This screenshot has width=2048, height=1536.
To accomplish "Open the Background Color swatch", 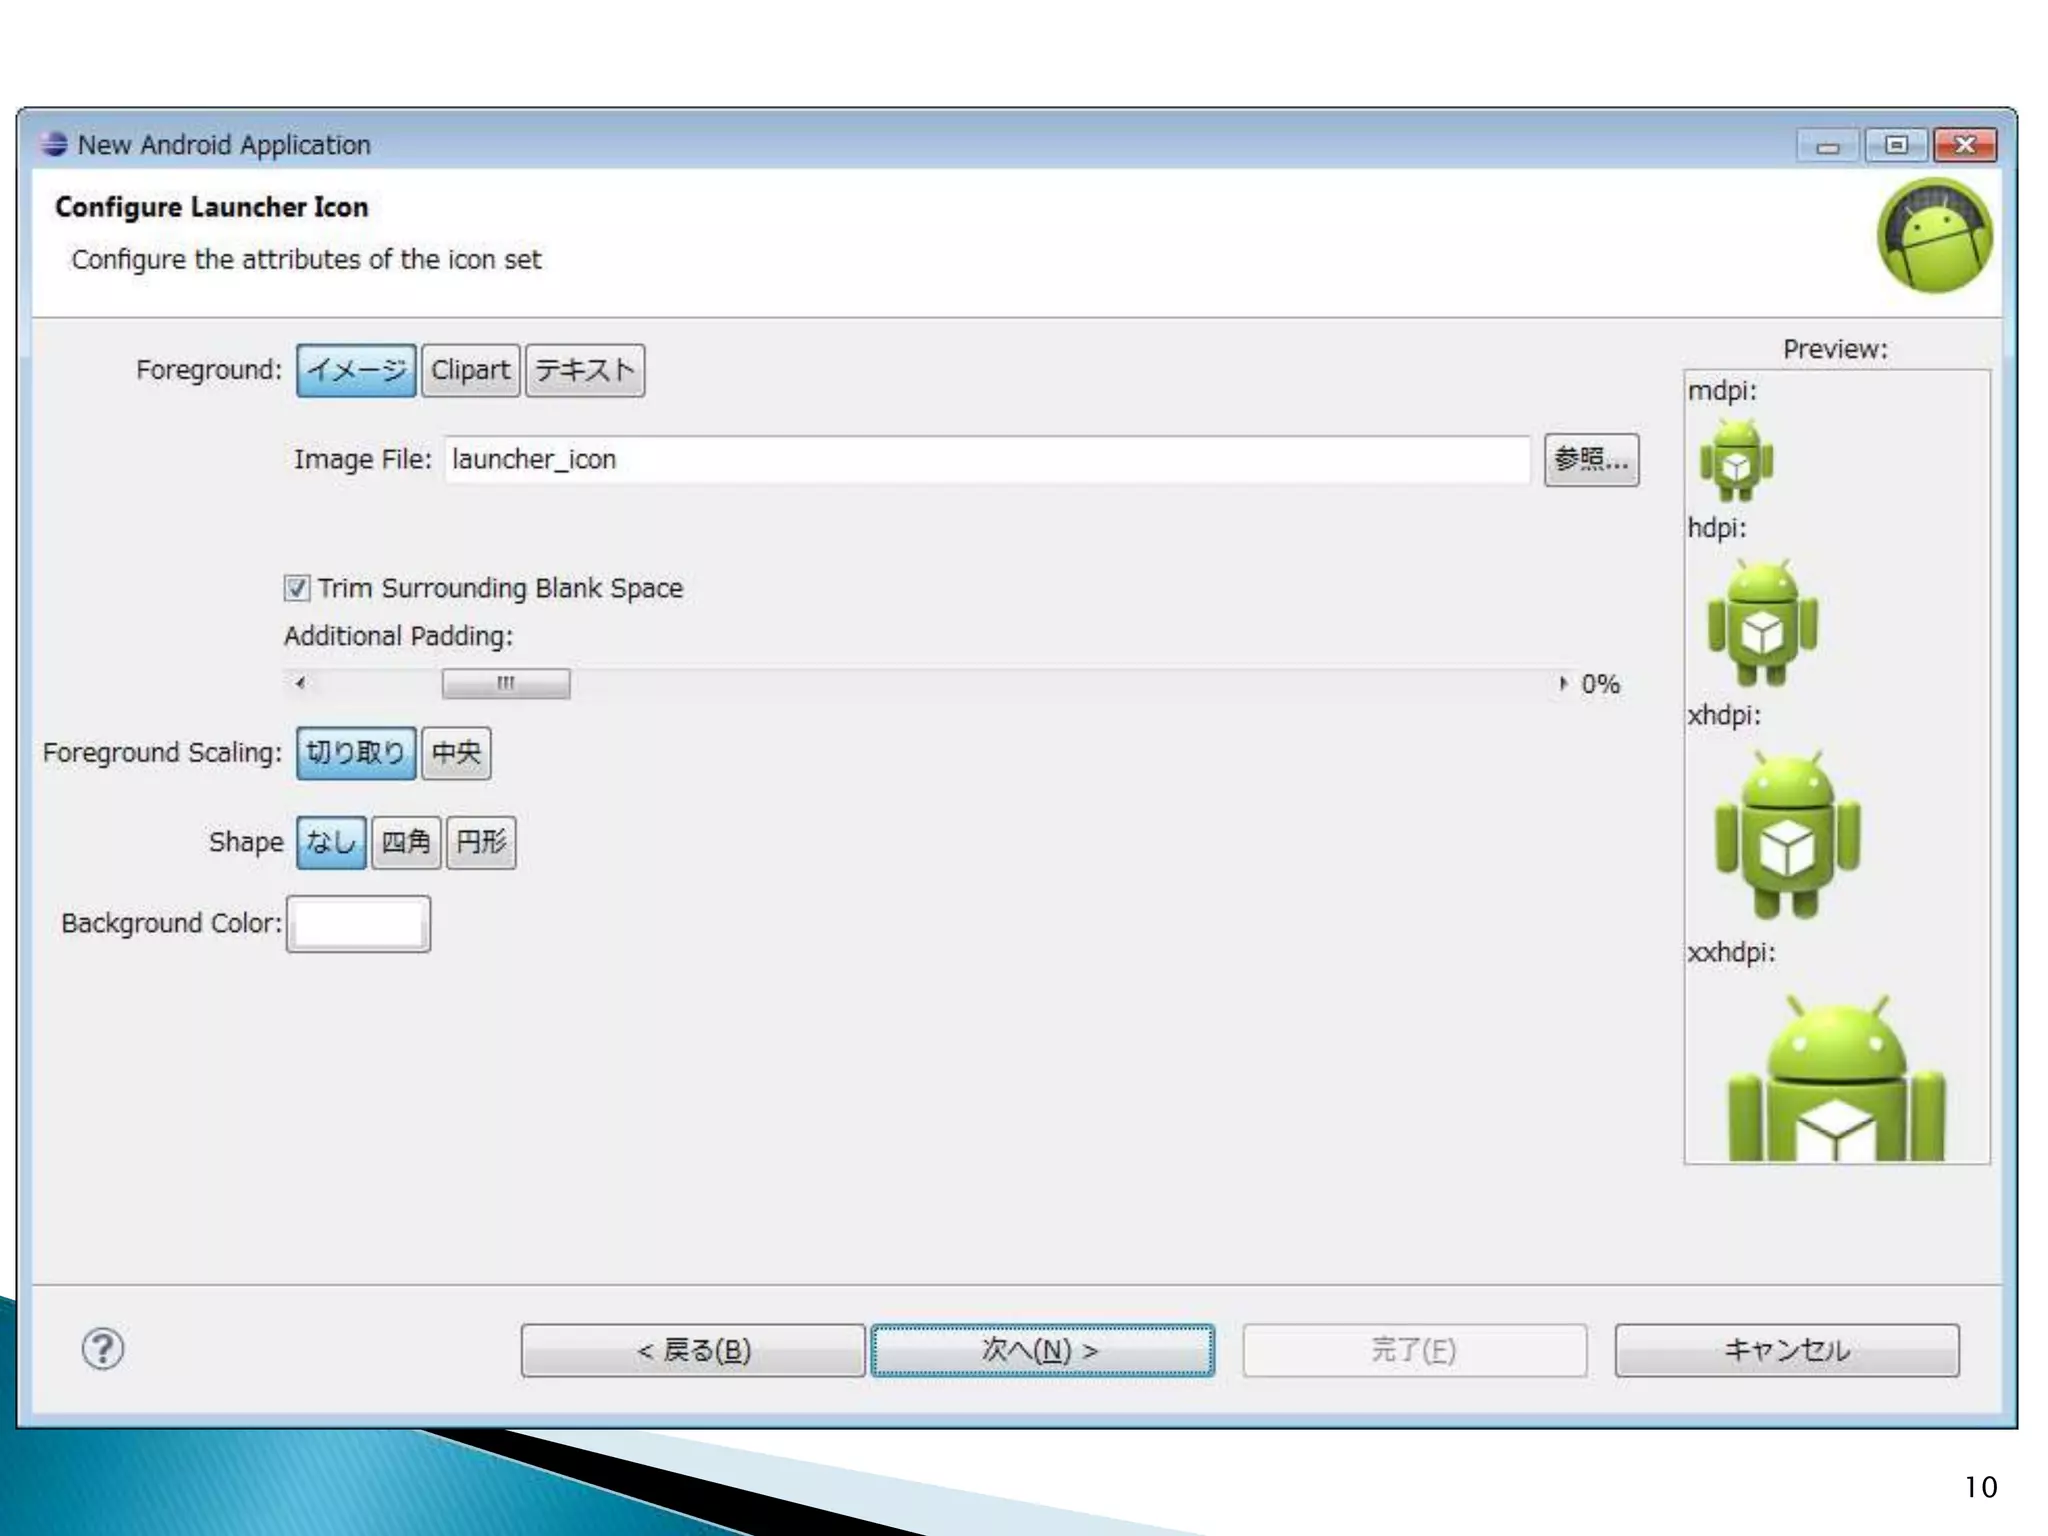I will [358, 924].
